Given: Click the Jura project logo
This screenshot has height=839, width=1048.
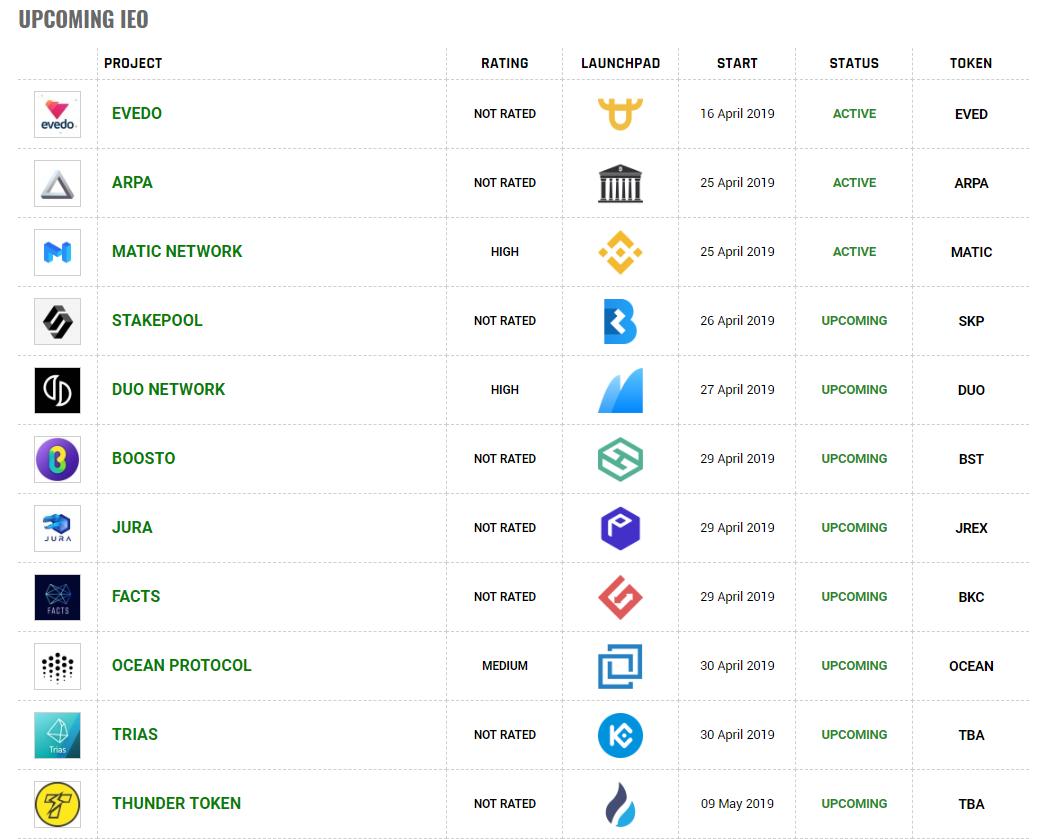Looking at the screenshot, I should 57,528.
